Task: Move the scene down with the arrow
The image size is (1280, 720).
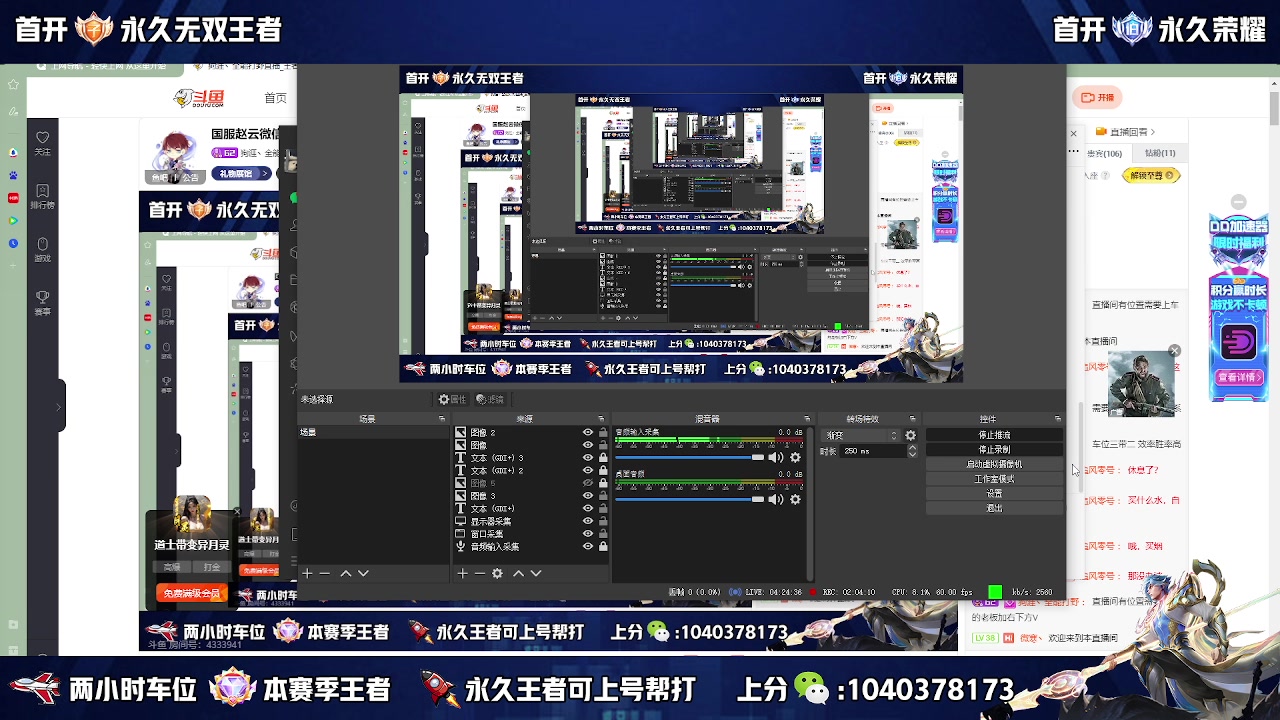Action: (363, 573)
